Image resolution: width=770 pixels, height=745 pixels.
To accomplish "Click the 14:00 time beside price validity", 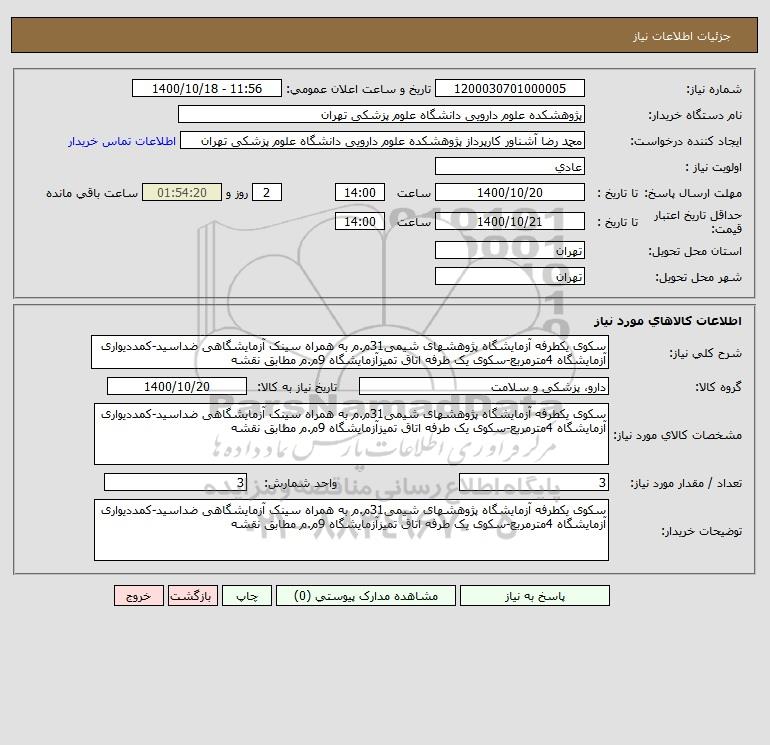I will tap(360, 221).
